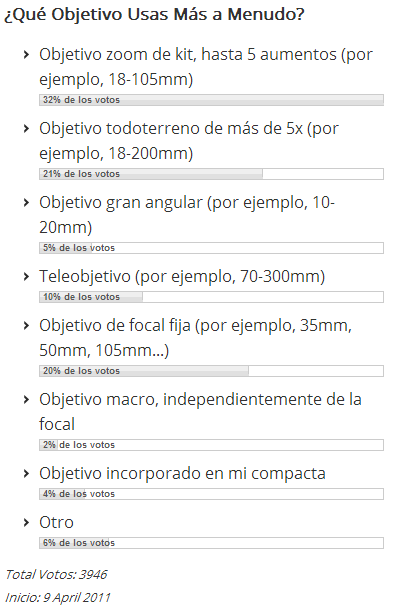398x612 pixels.
Task: Click the poll title ¿Qué Objetivo Usas Más a Menudo?
Action: 154,15
